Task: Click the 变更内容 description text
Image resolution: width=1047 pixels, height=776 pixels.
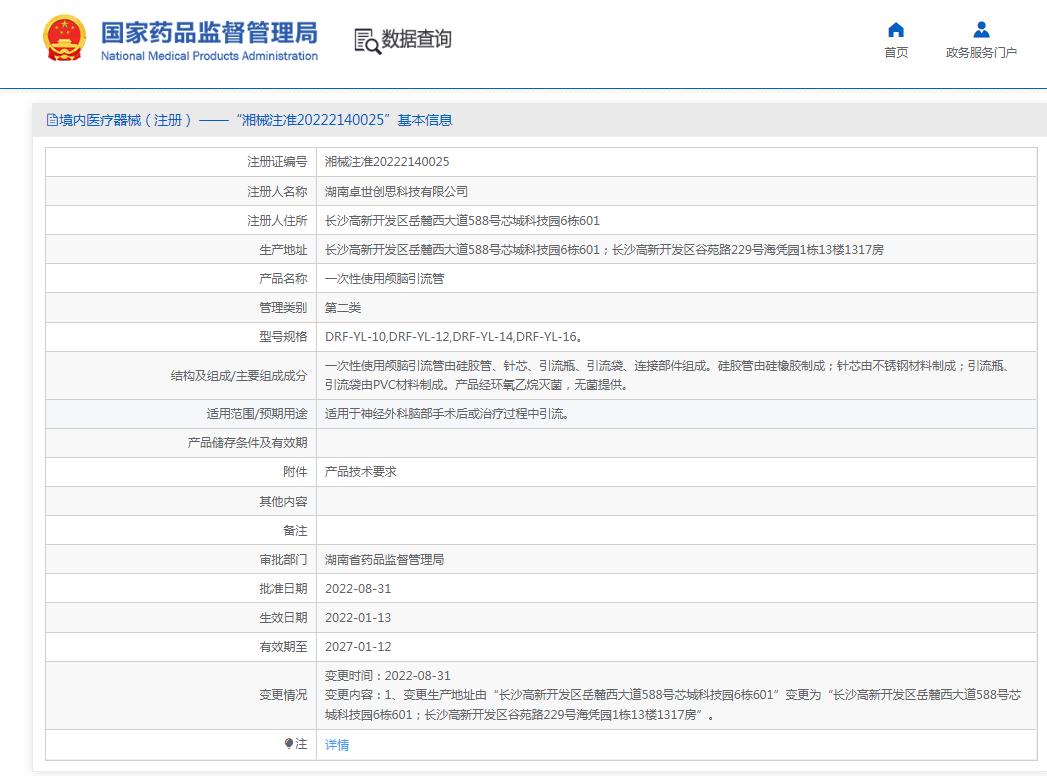Action: point(672,705)
